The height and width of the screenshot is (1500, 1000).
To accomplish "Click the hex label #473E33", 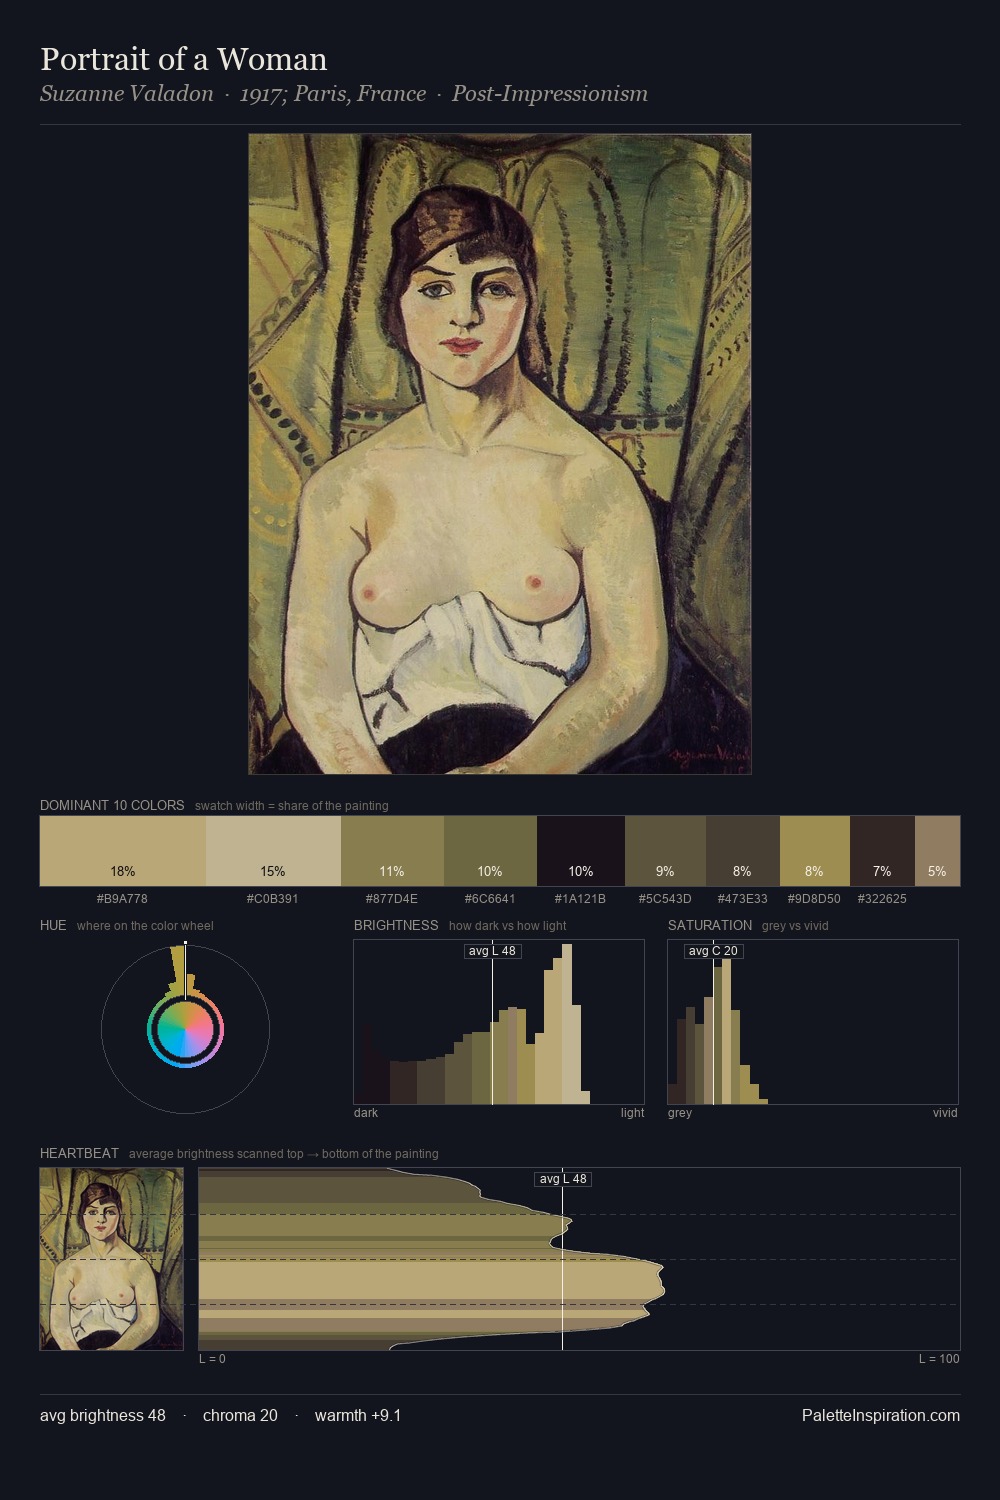I will coord(742,899).
